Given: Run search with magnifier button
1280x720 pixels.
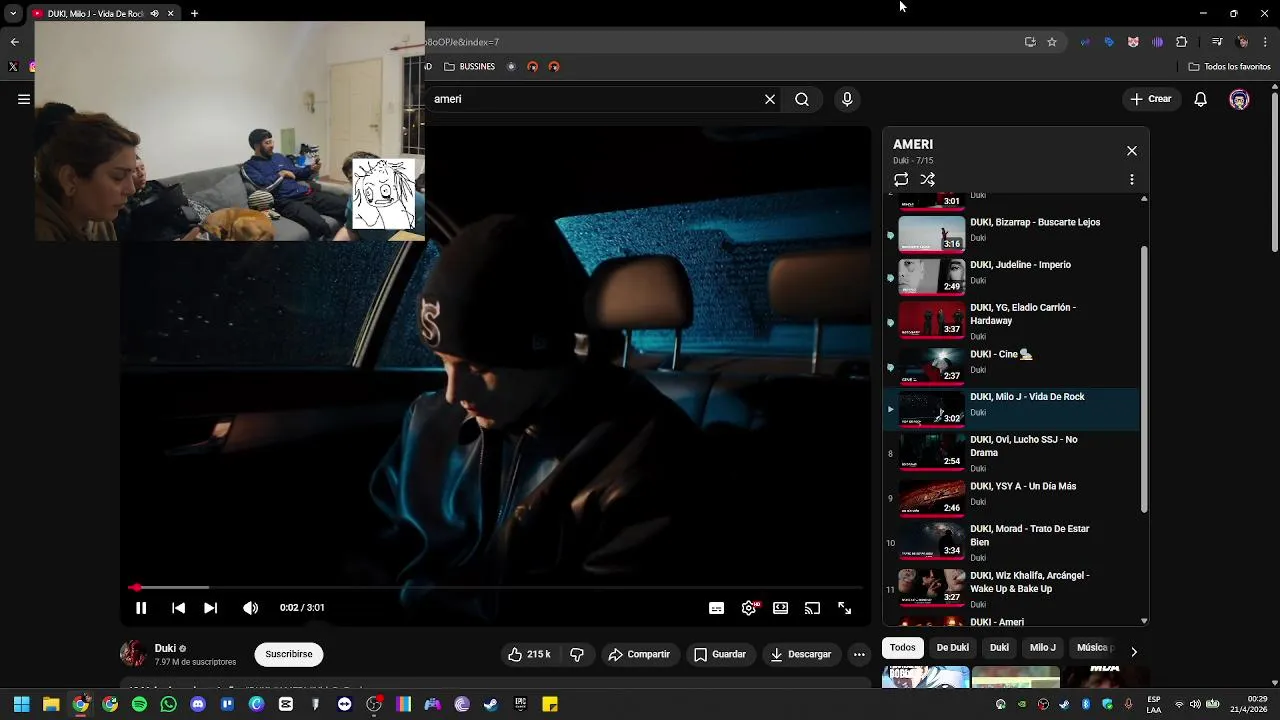Looking at the screenshot, I should (802, 99).
